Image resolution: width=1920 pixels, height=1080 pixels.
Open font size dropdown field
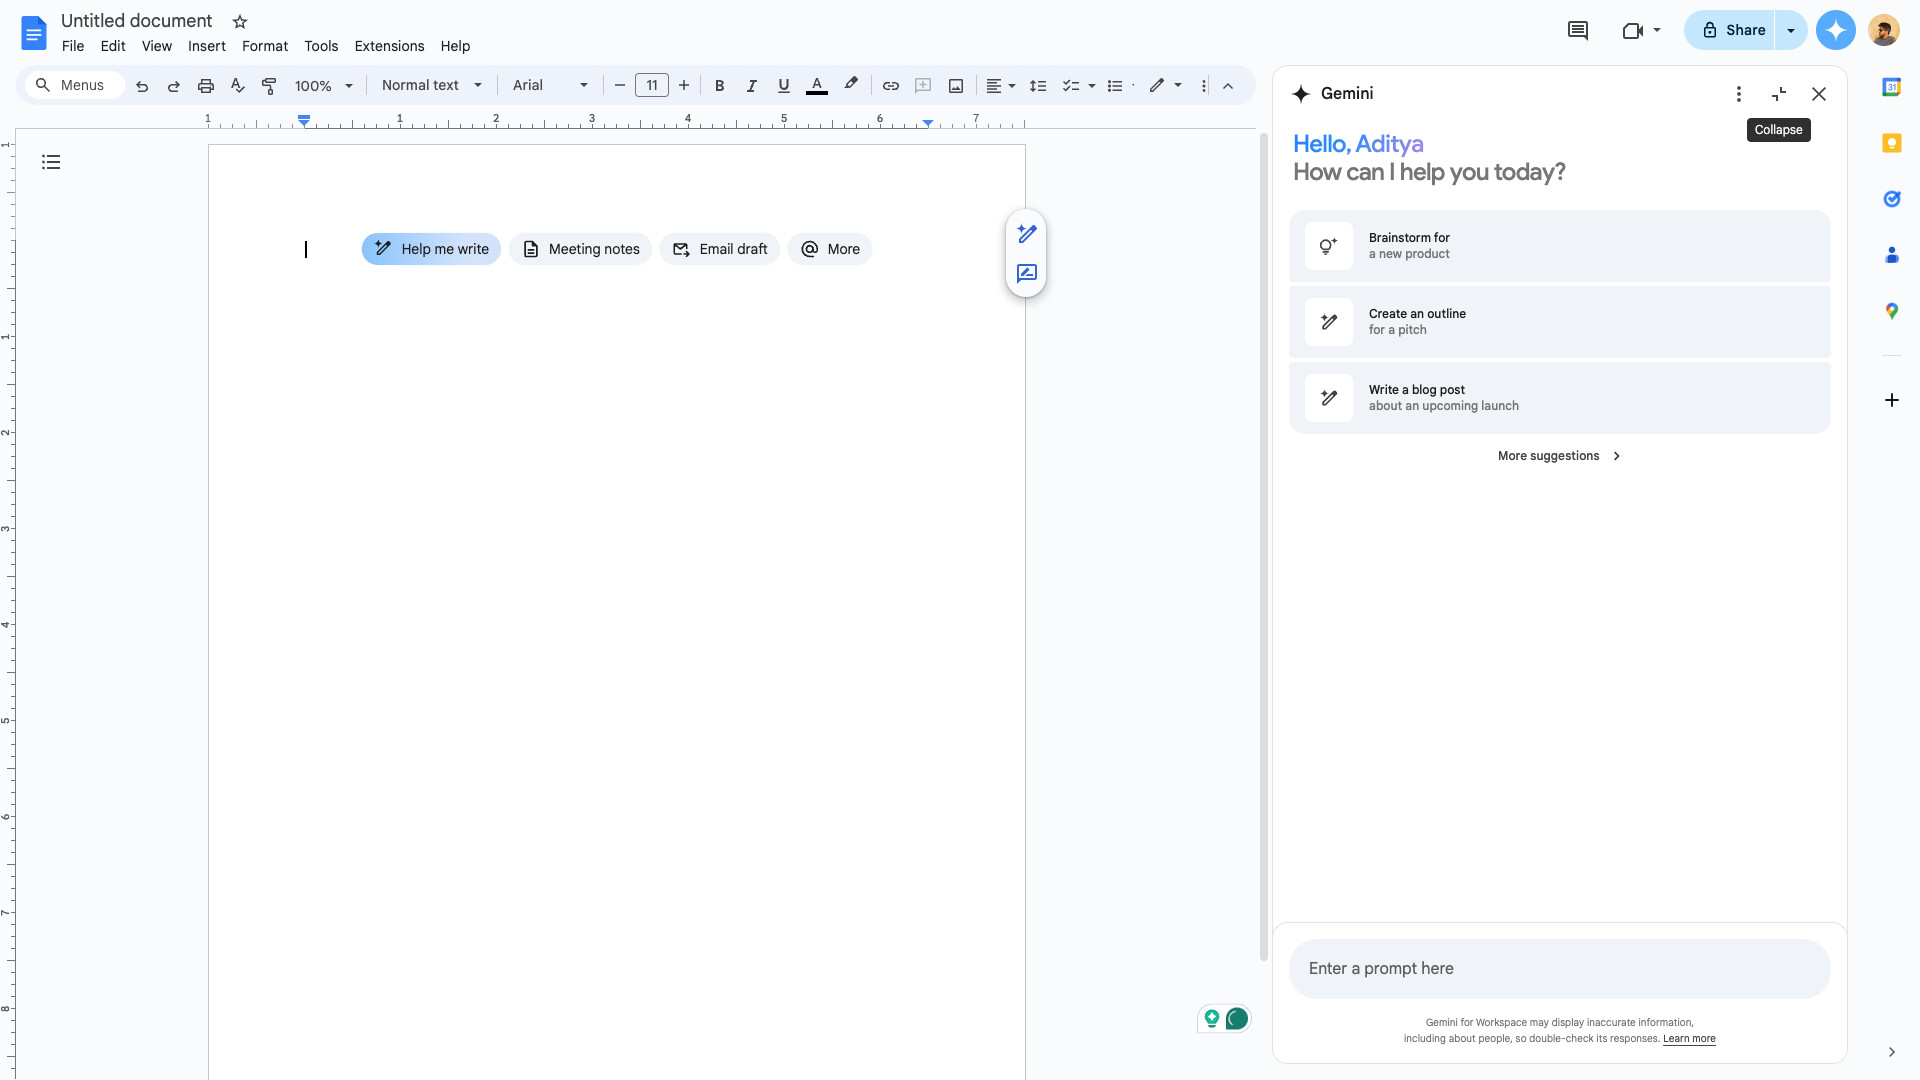(x=651, y=86)
